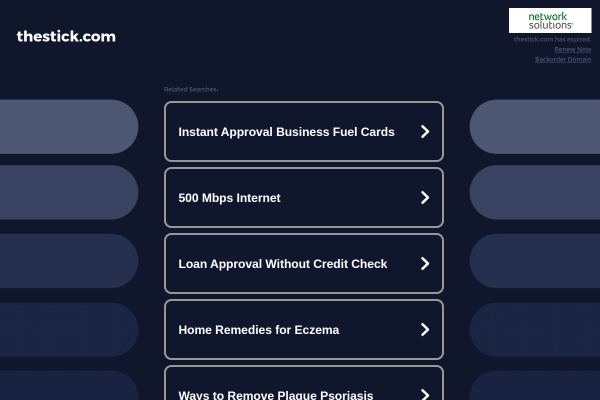This screenshot has height=400, width=600.
Task: Click the left pill shape beside 500 Mbps Internet
Action: pos(69,192)
